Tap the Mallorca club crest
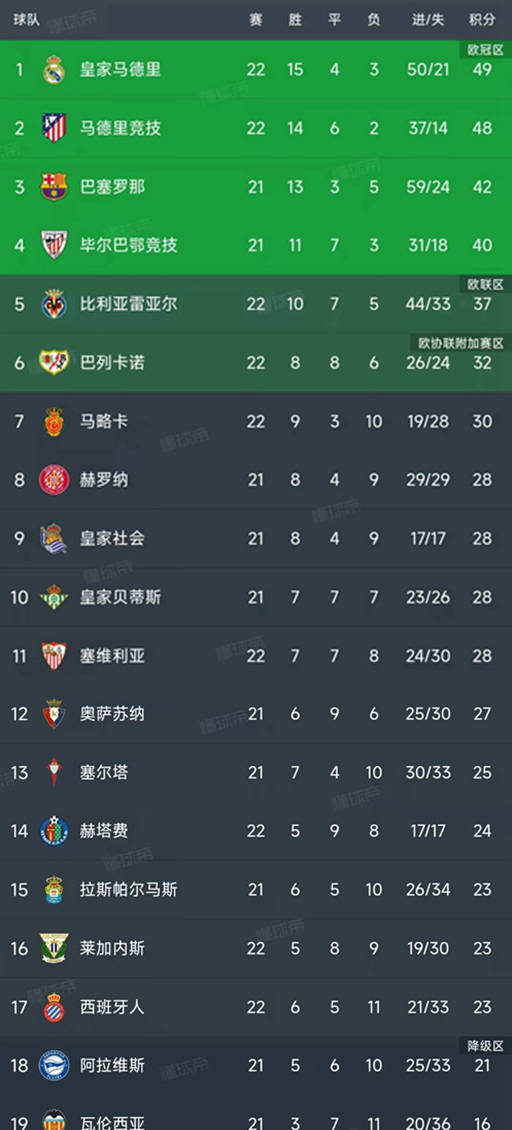Viewport: 512px width, 1130px height. pos(53,421)
